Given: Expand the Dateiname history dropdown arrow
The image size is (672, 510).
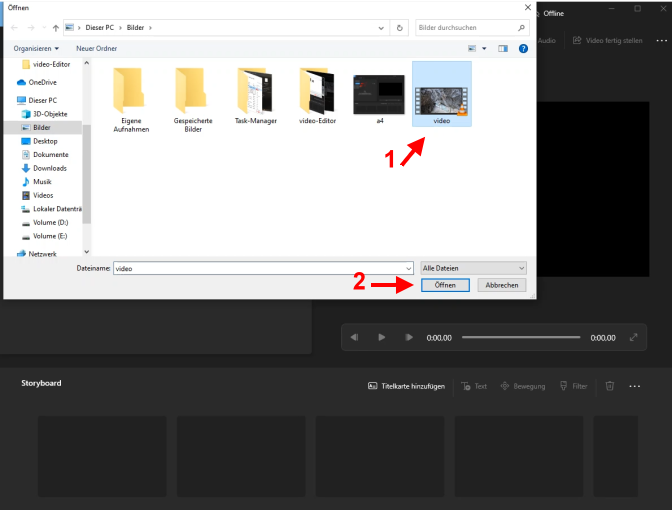Looking at the screenshot, I should (x=408, y=268).
